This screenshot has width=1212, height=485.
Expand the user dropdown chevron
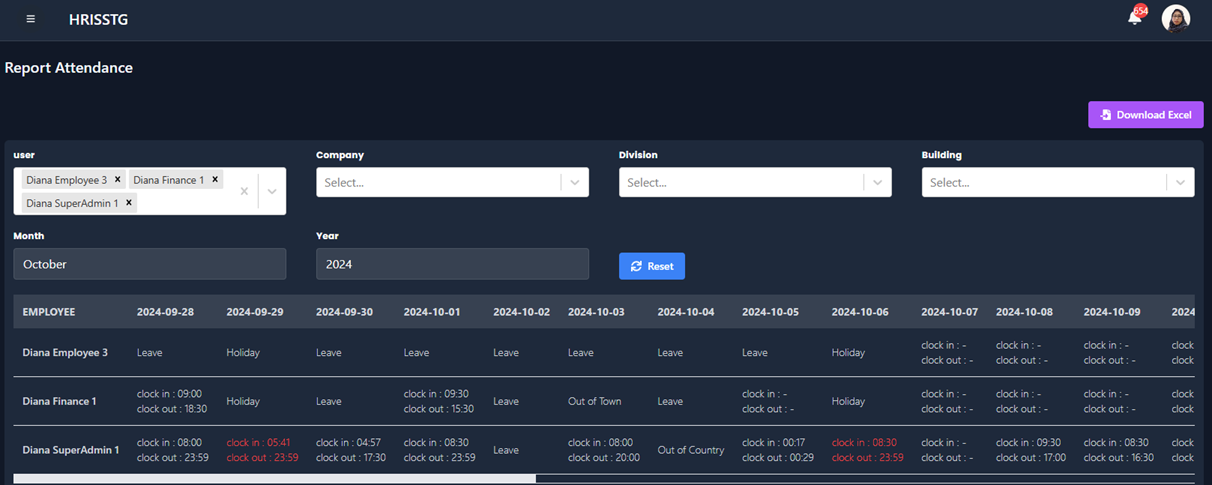coord(272,191)
